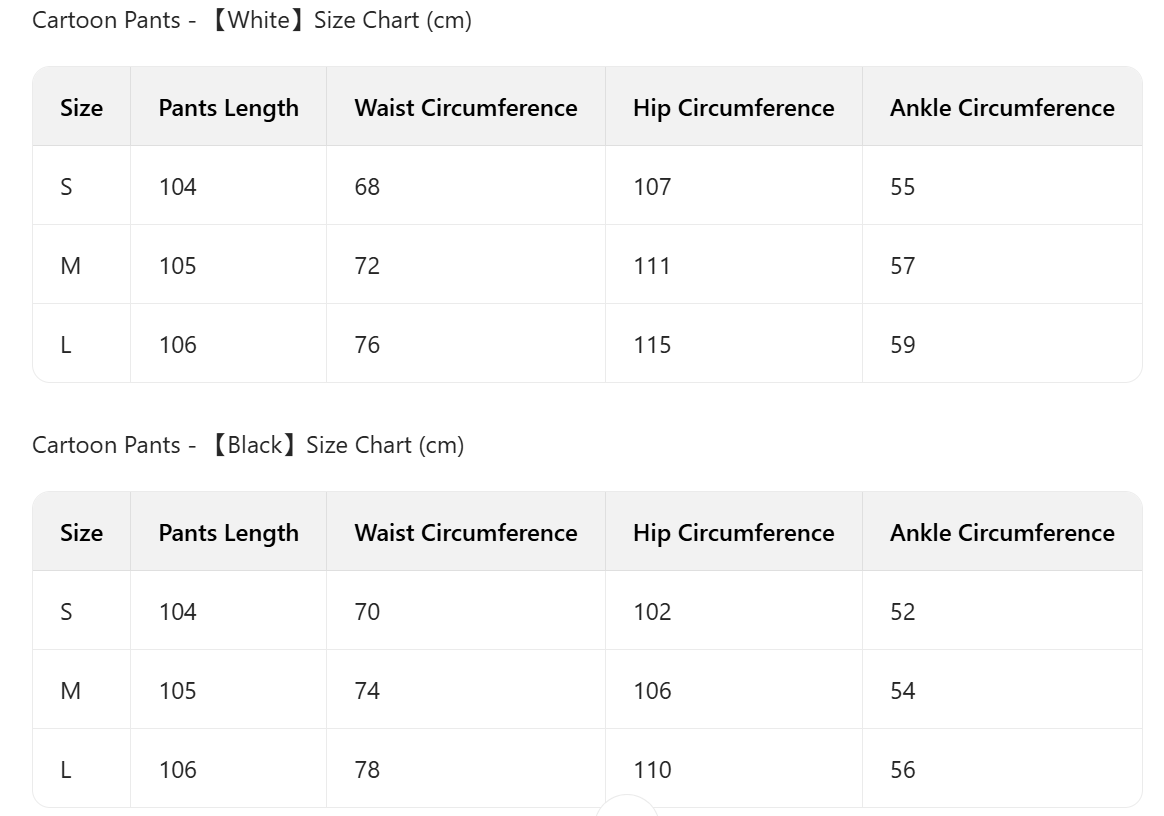Click the hip value 106 cell
The width and height of the screenshot is (1164, 816).
point(652,691)
